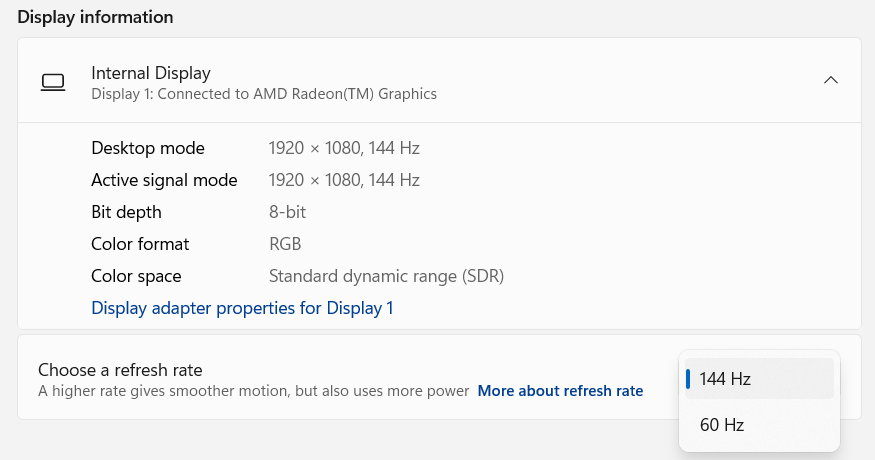
Task: Click the Connected to AMD Radeon Graphics subtitle
Action: pos(264,94)
